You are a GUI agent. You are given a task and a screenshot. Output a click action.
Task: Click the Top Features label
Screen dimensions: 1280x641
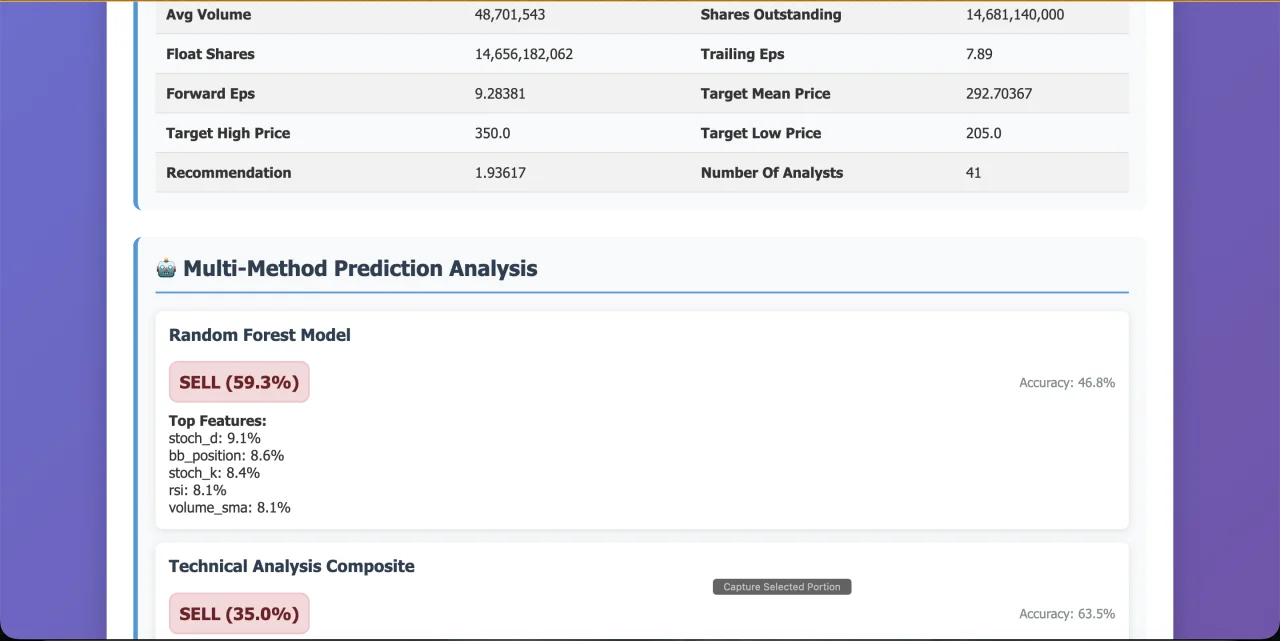(x=218, y=421)
